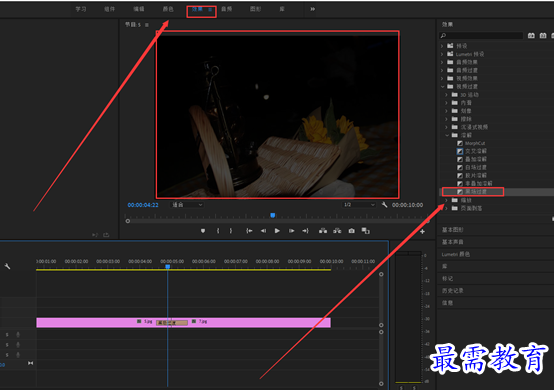Toggle comparison view icon
Viewport: 554px width, 390px height.
[366, 231]
